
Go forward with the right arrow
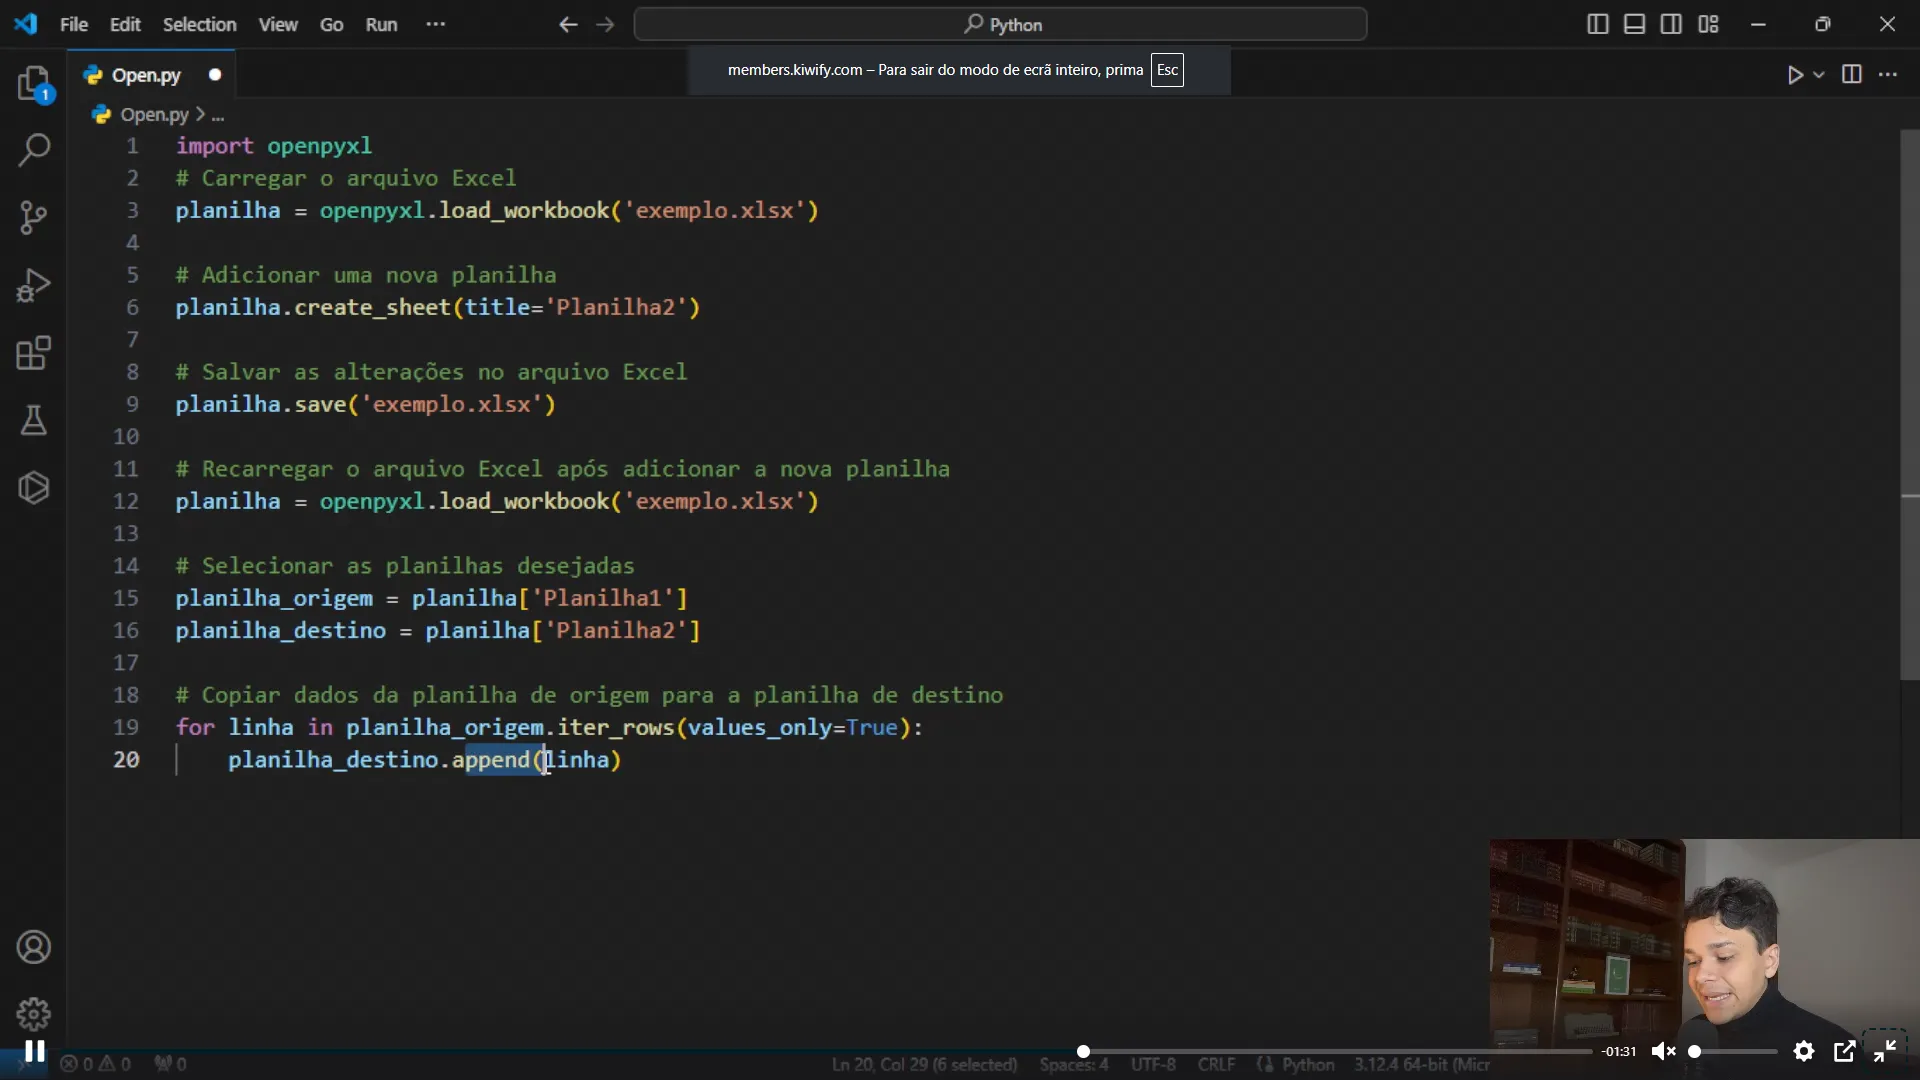pyautogui.click(x=605, y=24)
